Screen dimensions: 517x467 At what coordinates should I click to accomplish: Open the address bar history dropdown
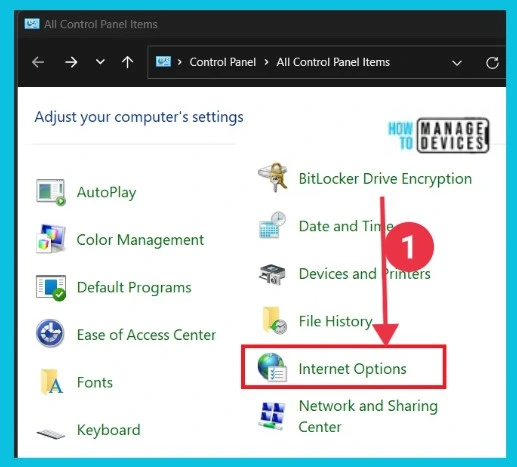457,63
